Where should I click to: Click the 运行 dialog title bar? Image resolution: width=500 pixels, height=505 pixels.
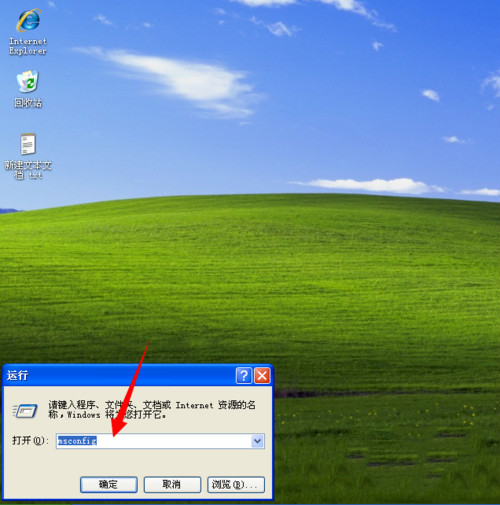tap(120, 376)
